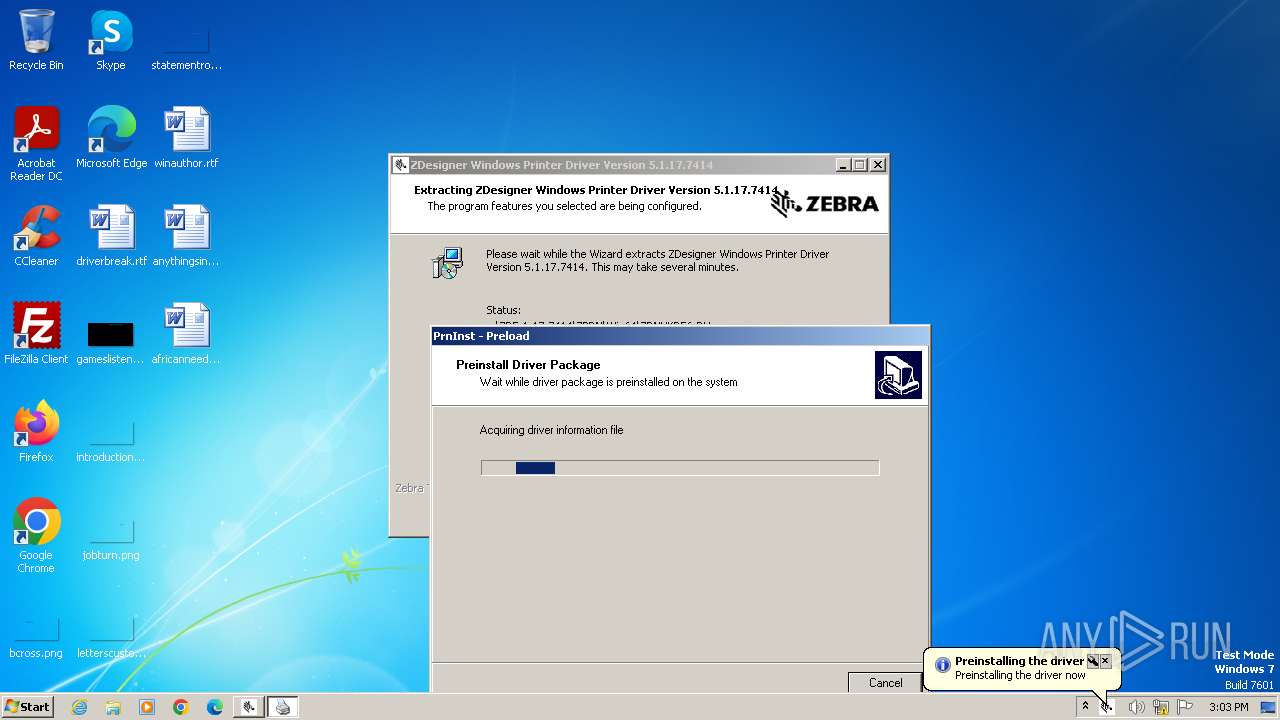This screenshot has height=720, width=1280.
Task: Click 'Status:' label in ZDesigner window
Action: coord(503,310)
